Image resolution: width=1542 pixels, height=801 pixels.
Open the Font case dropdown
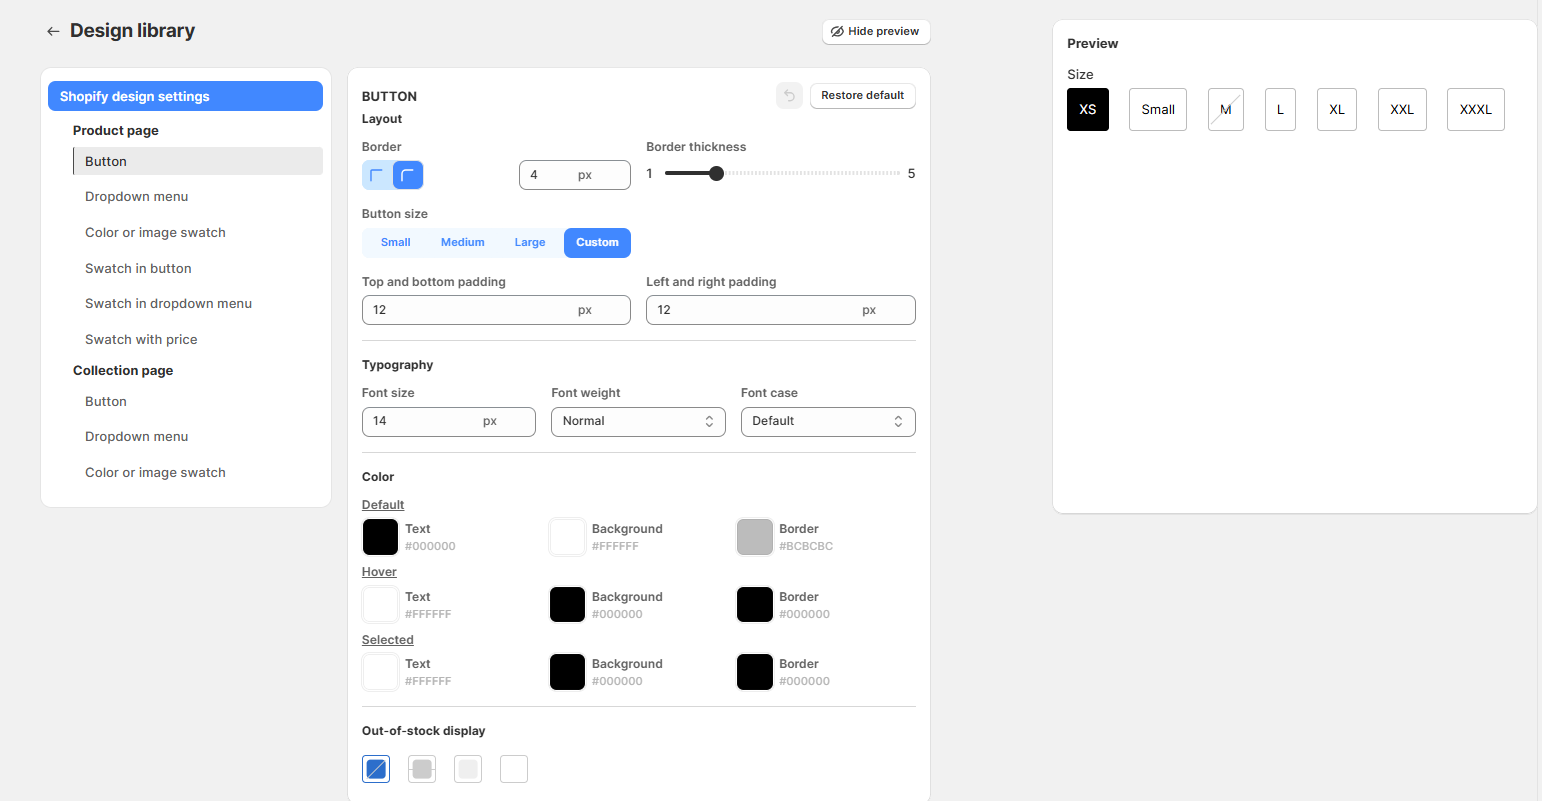click(827, 422)
